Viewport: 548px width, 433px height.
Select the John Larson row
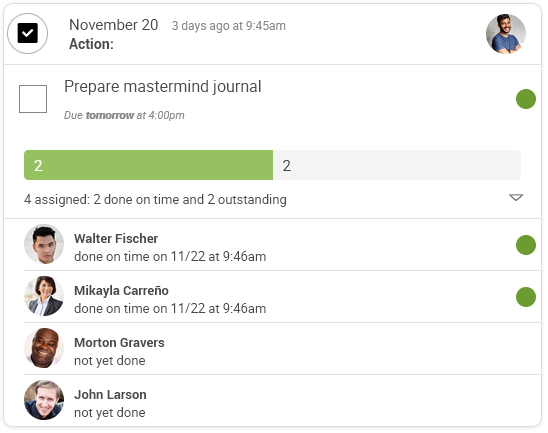pyautogui.click(x=282, y=400)
